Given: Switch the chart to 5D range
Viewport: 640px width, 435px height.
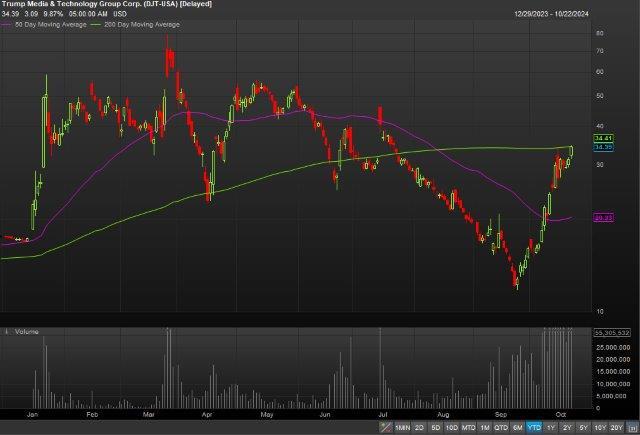Looking at the screenshot, I should [x=436, y=427].
